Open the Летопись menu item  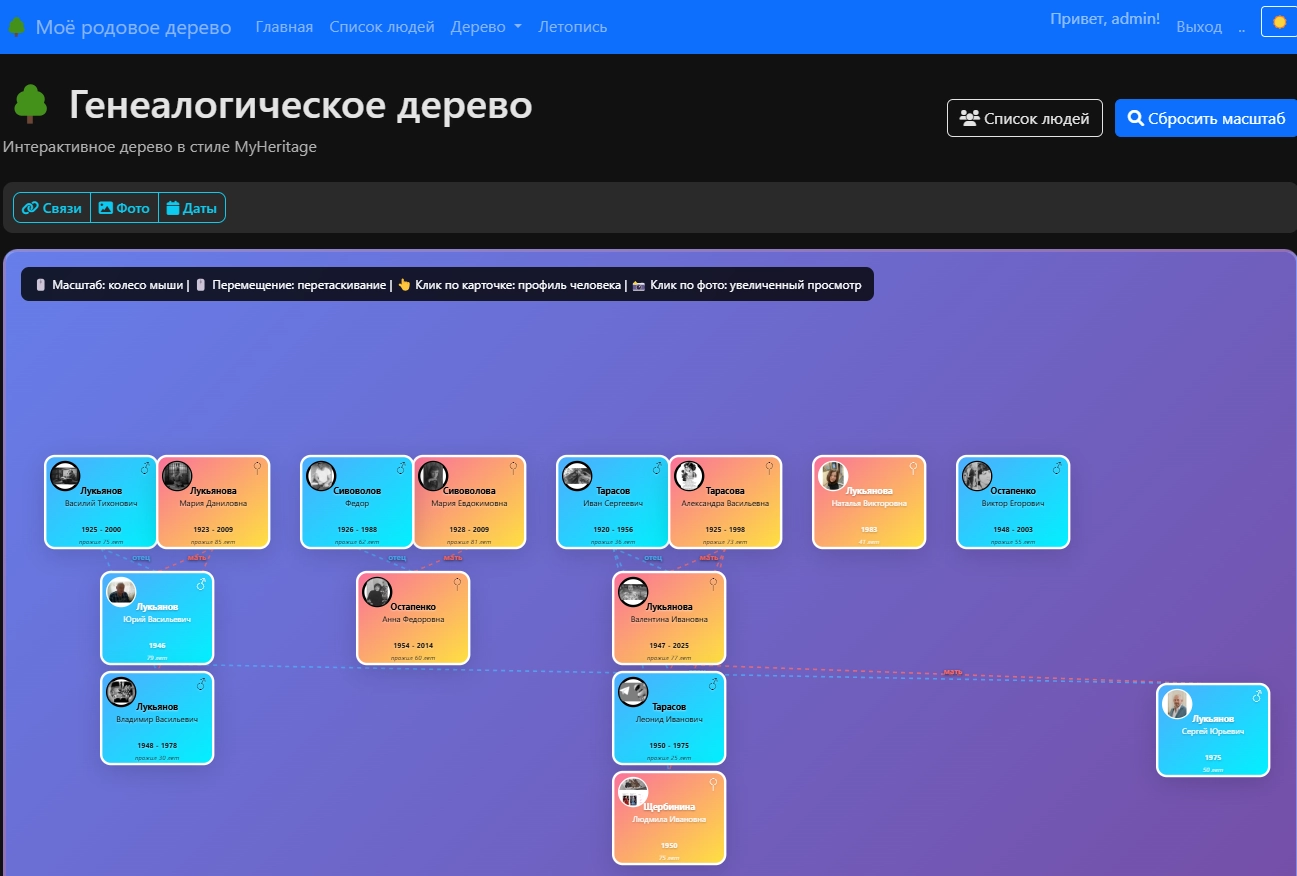[572, 27]
